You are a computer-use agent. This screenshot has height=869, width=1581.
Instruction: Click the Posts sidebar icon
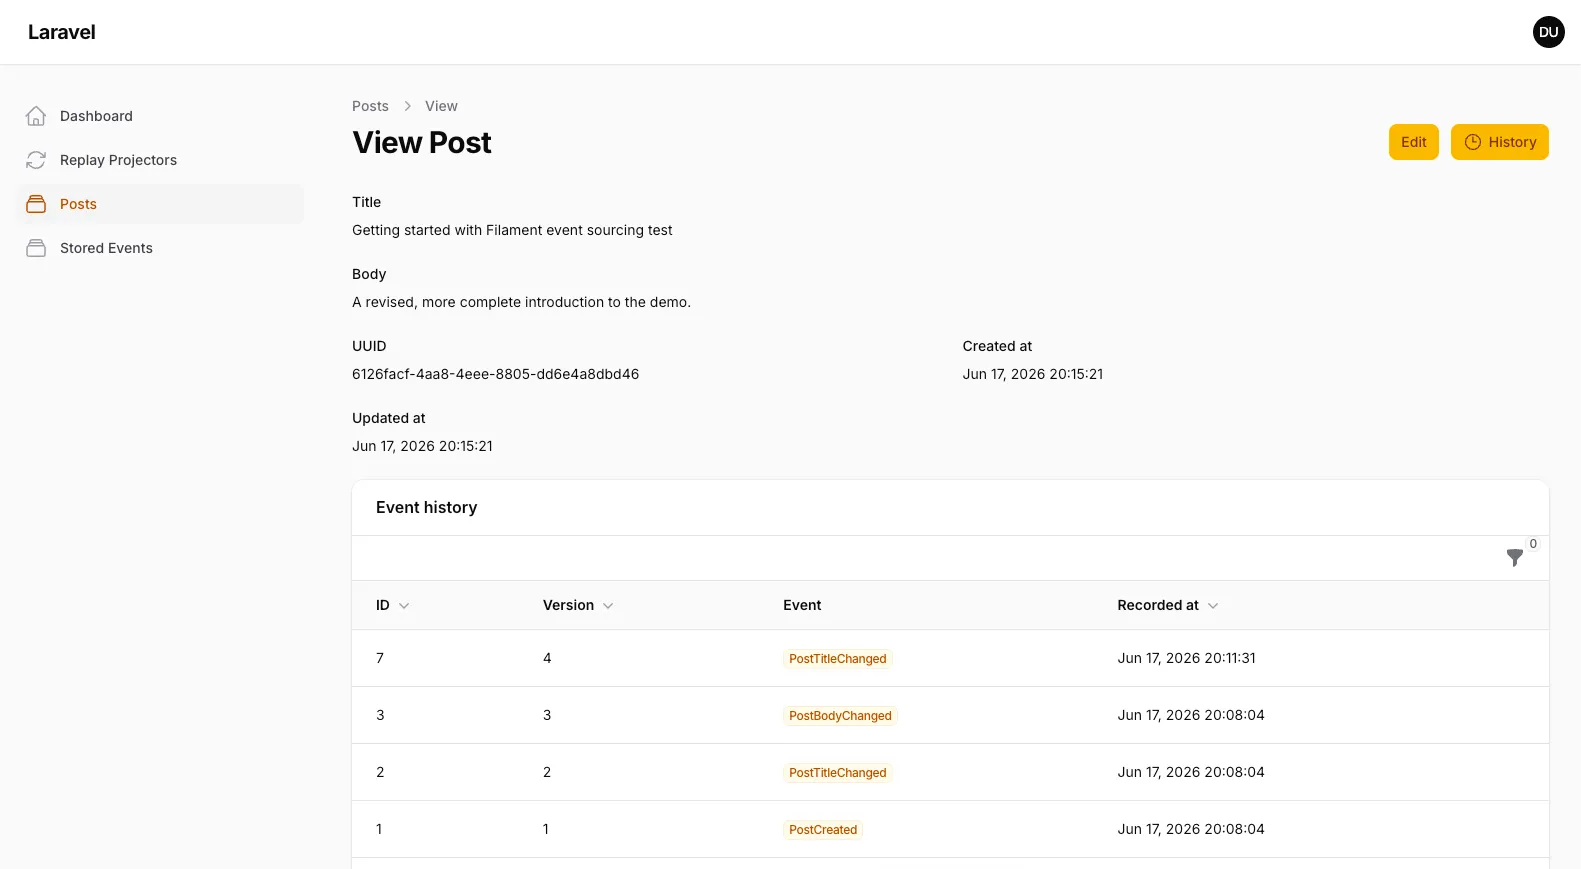coord(36,204)
